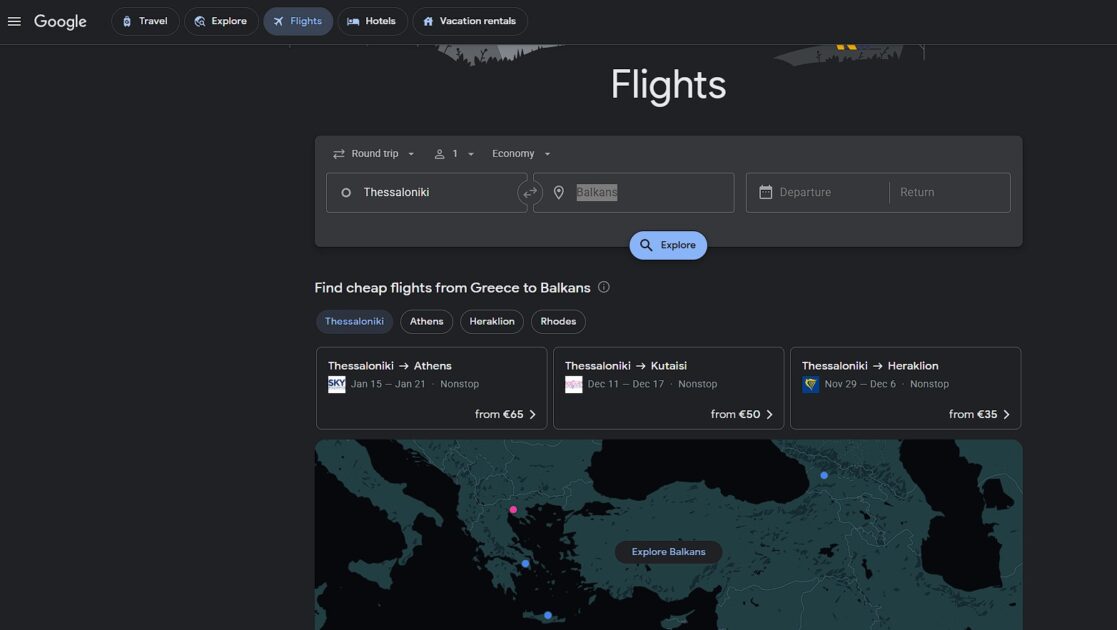
Task: Open the Travel tab
Action: tap(145, 21)
